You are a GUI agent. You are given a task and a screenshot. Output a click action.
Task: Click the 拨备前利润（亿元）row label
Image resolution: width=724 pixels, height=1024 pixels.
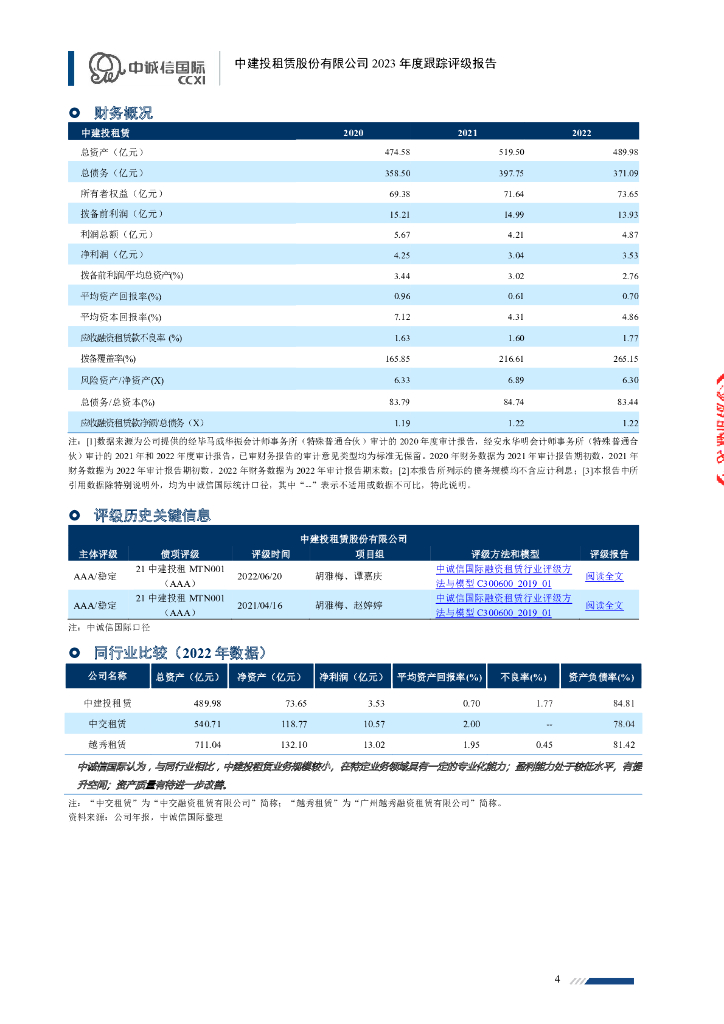click(121, 214)
